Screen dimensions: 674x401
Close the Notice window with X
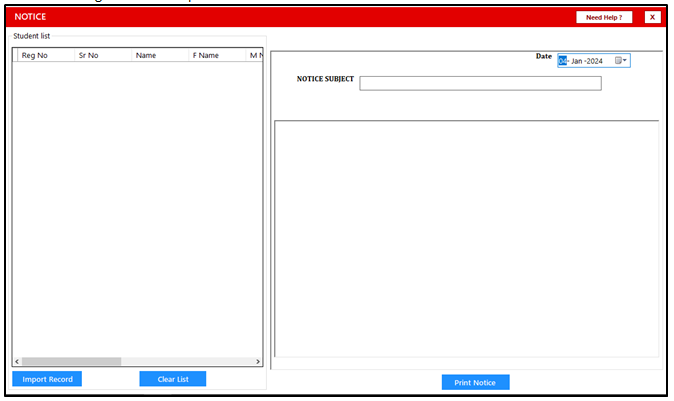pos(652,17)
